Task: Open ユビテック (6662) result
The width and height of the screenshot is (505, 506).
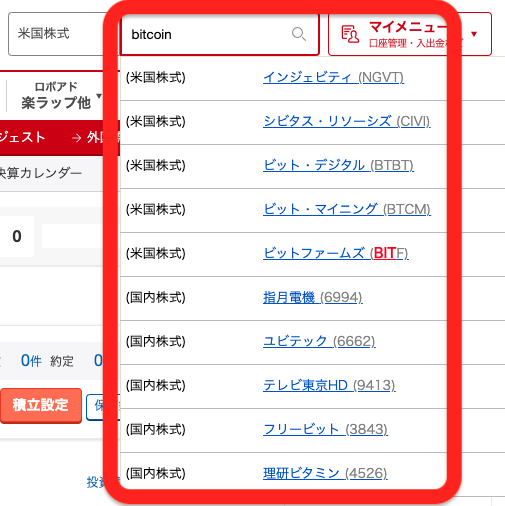Action: coord(319,342)
